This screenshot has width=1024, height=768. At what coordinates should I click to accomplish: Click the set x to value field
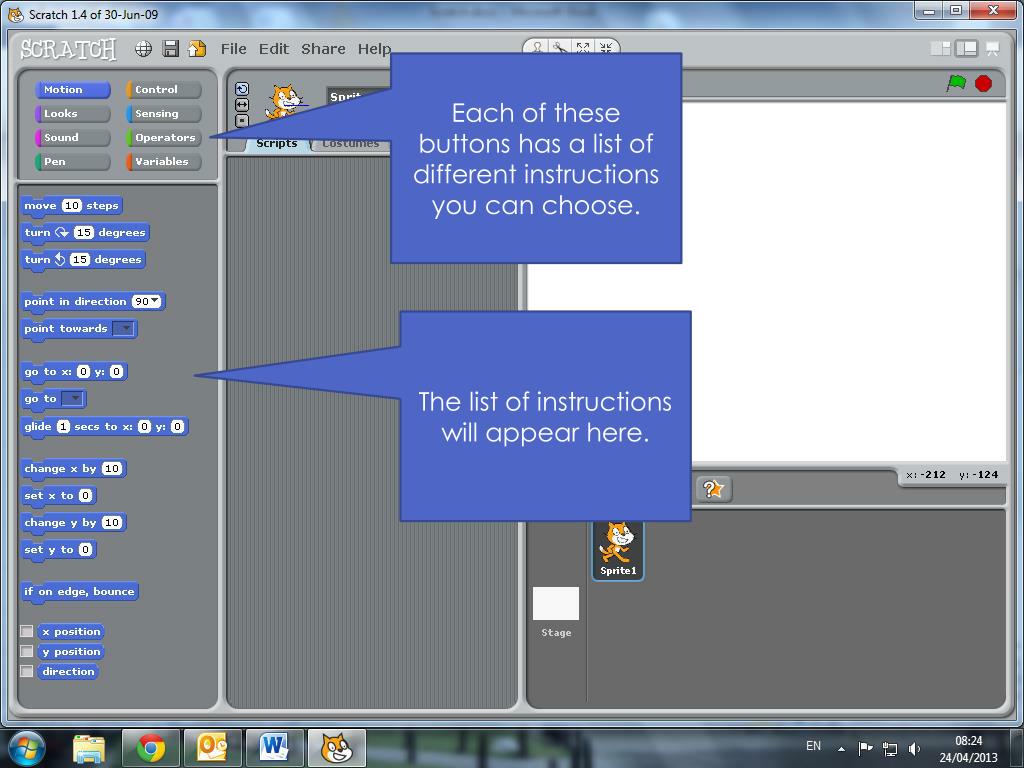(x=85, y=496)
